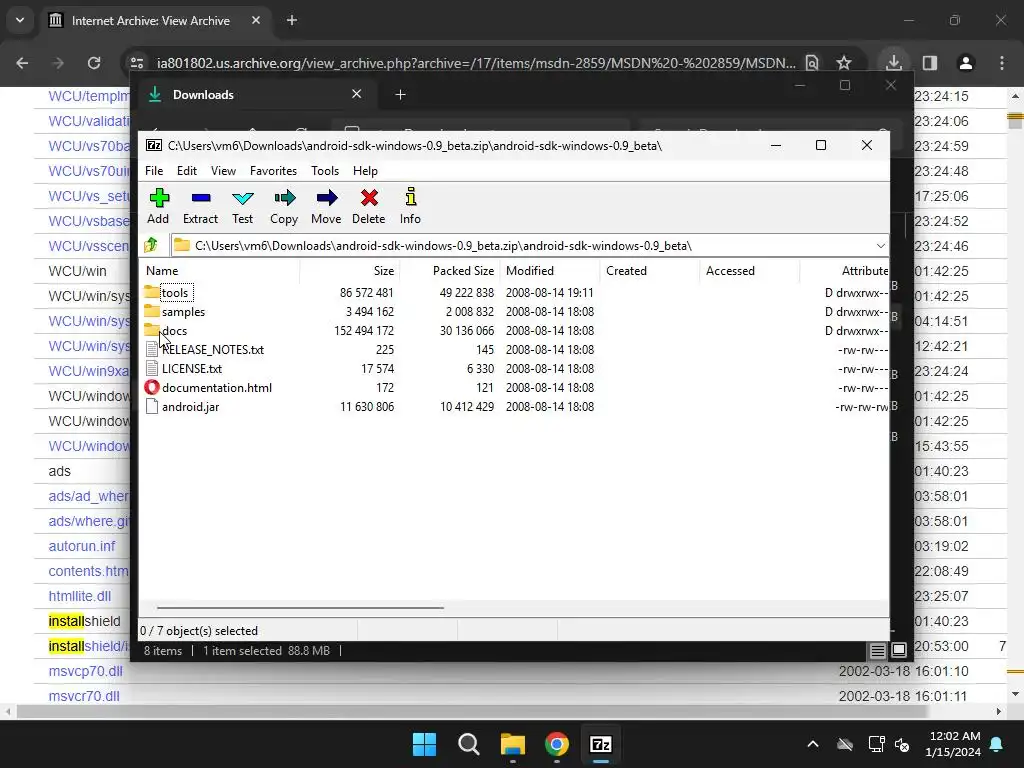
Task: Open Windows Start menu
Action: click(424, 744)
